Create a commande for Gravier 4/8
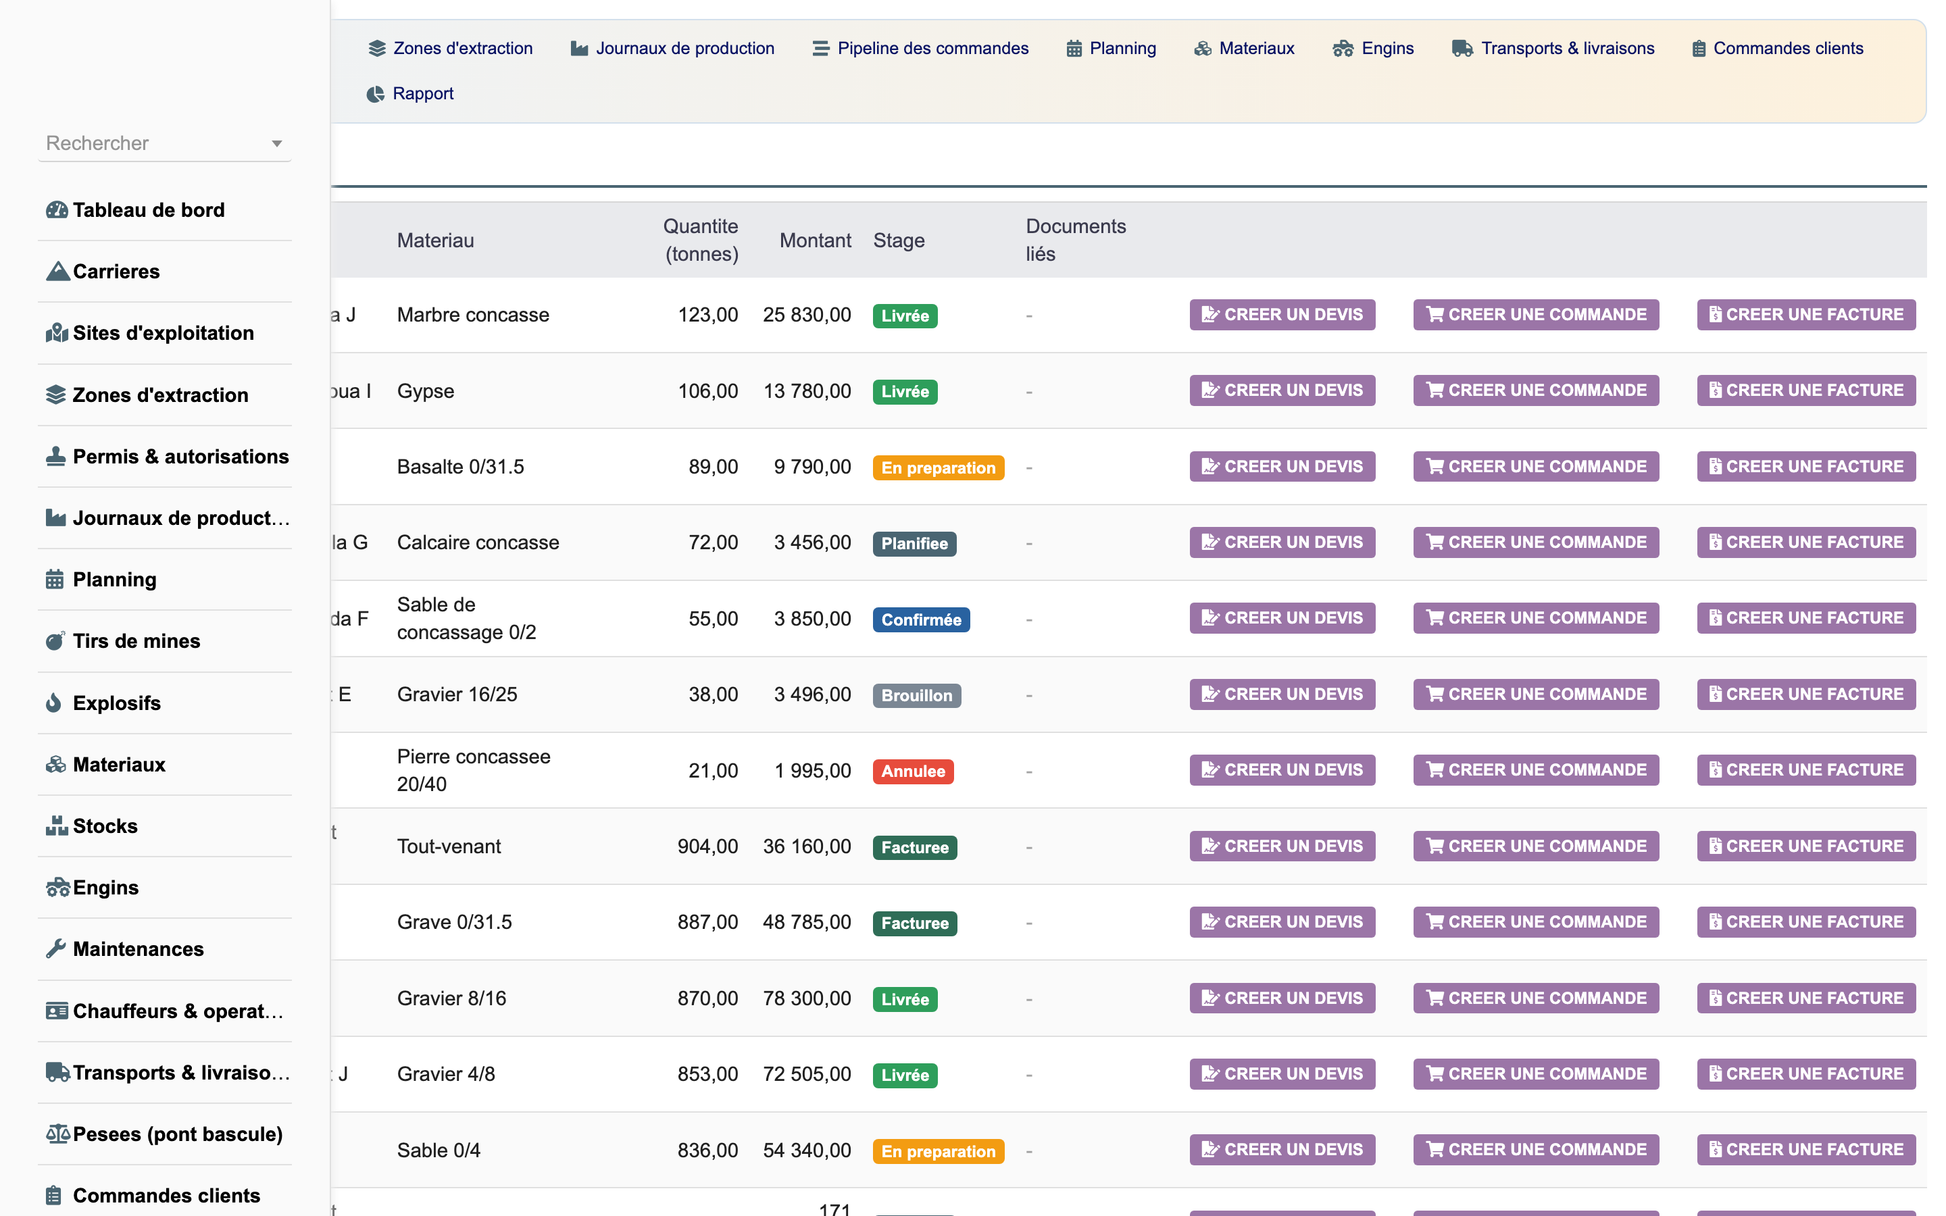Screen dimensions: 1946x1216 point(1536,1074)
